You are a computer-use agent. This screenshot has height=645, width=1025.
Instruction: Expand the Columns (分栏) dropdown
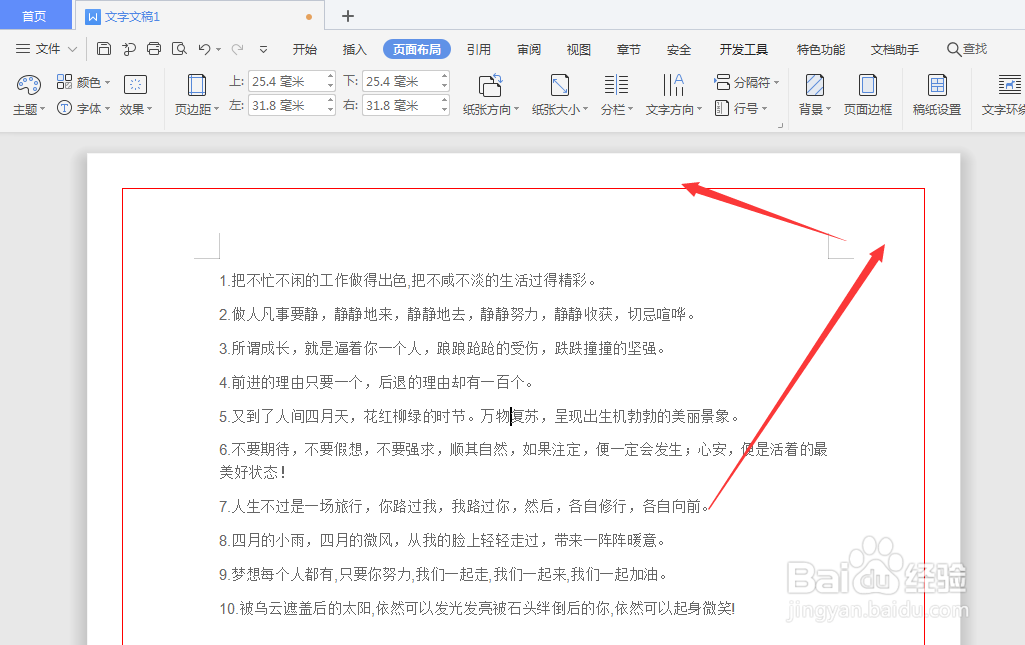(631, 109)
